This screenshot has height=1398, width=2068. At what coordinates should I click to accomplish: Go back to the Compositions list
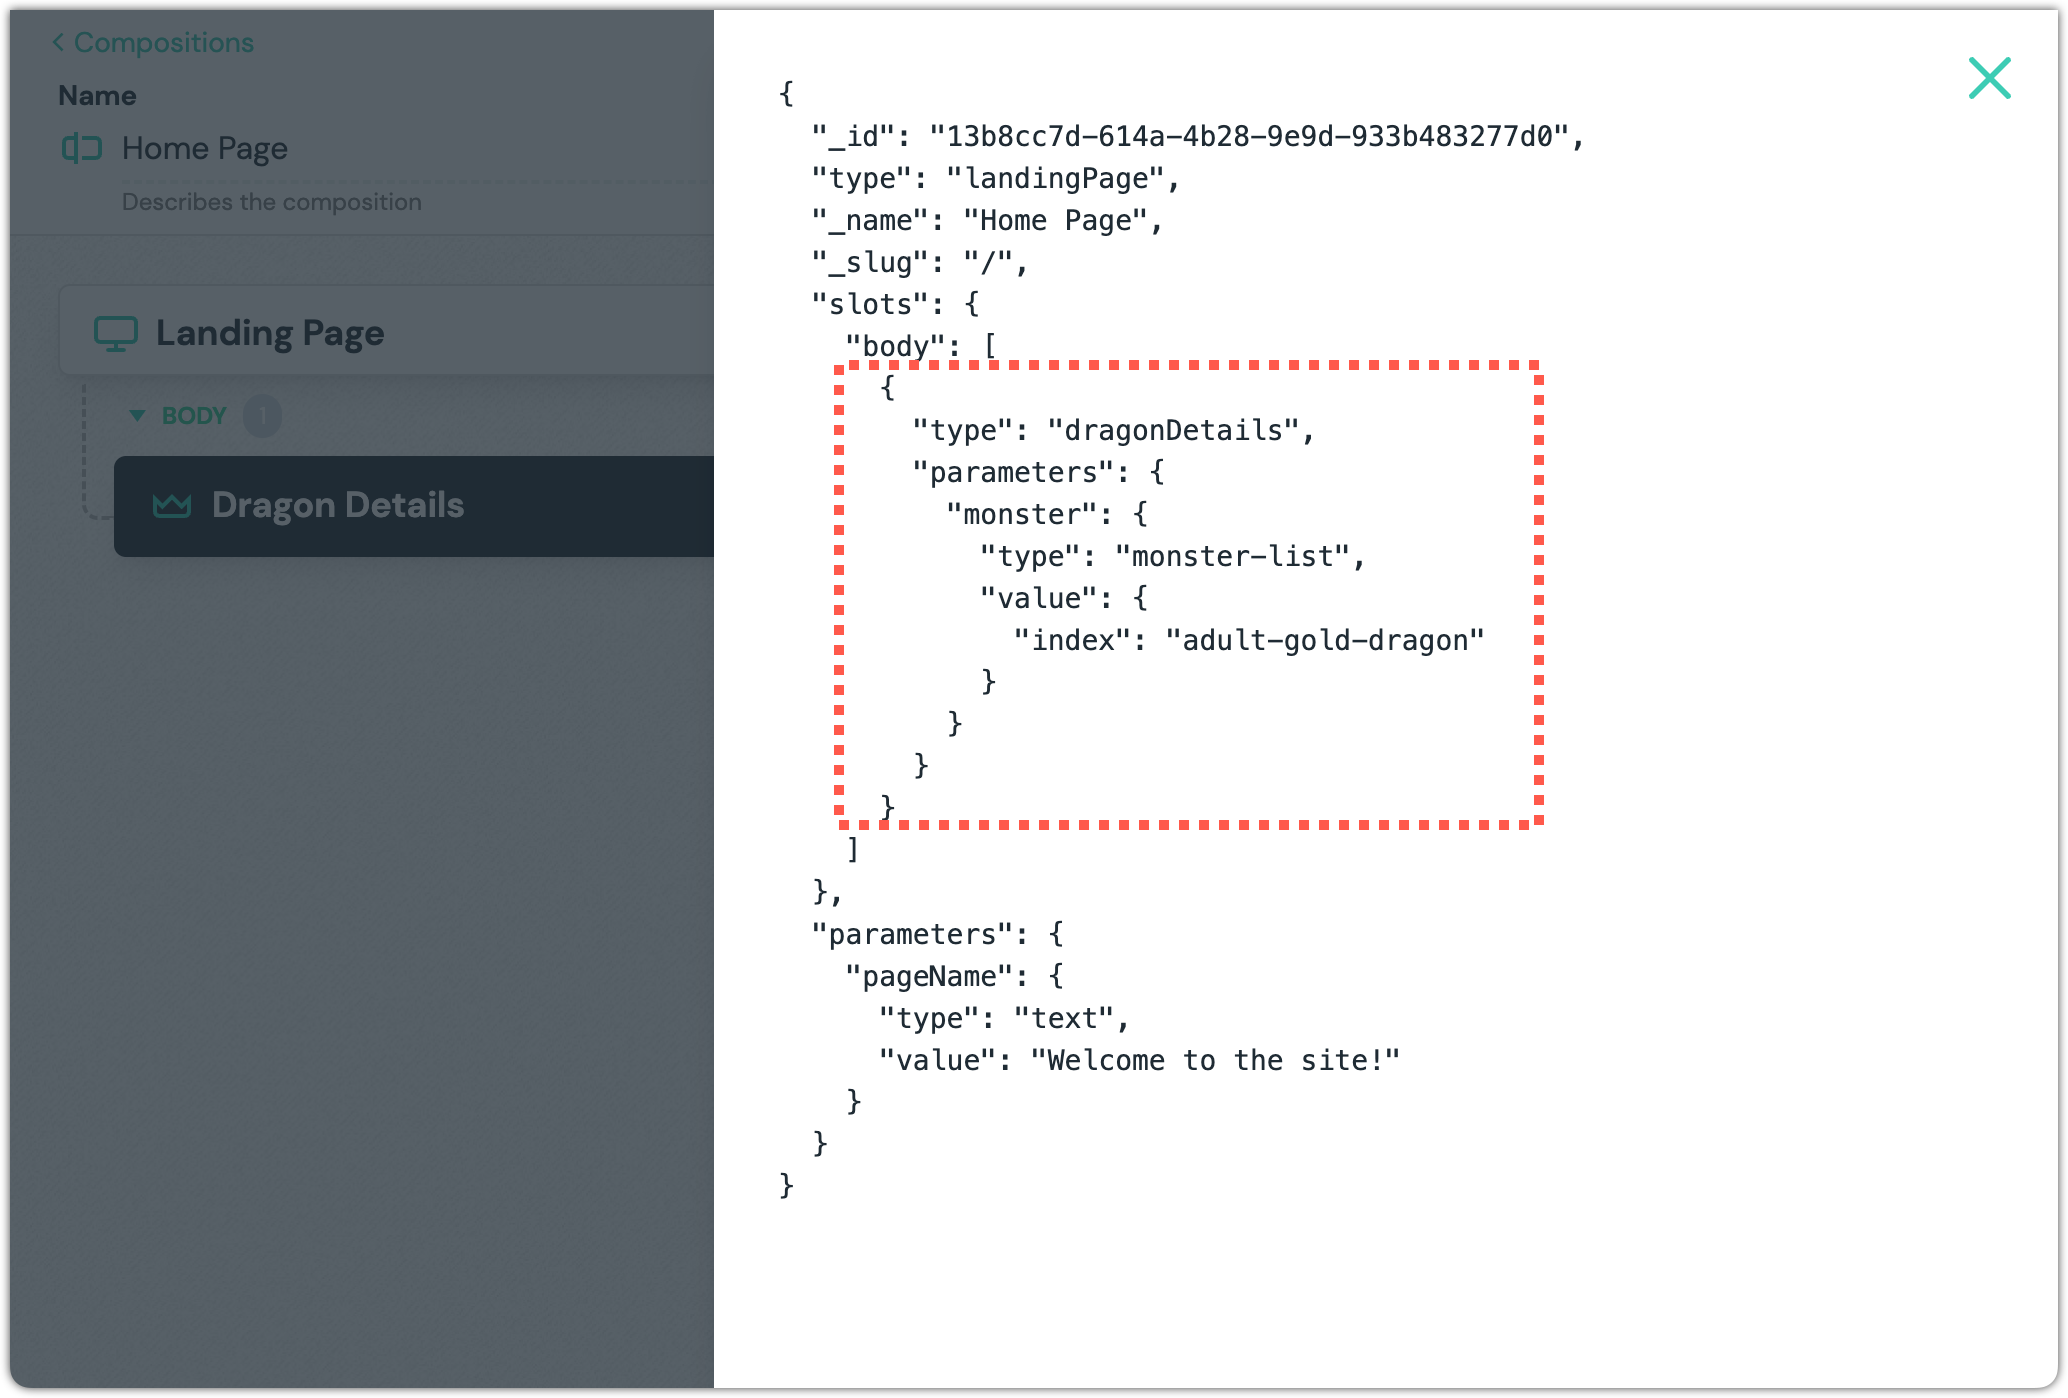point(163,43)
